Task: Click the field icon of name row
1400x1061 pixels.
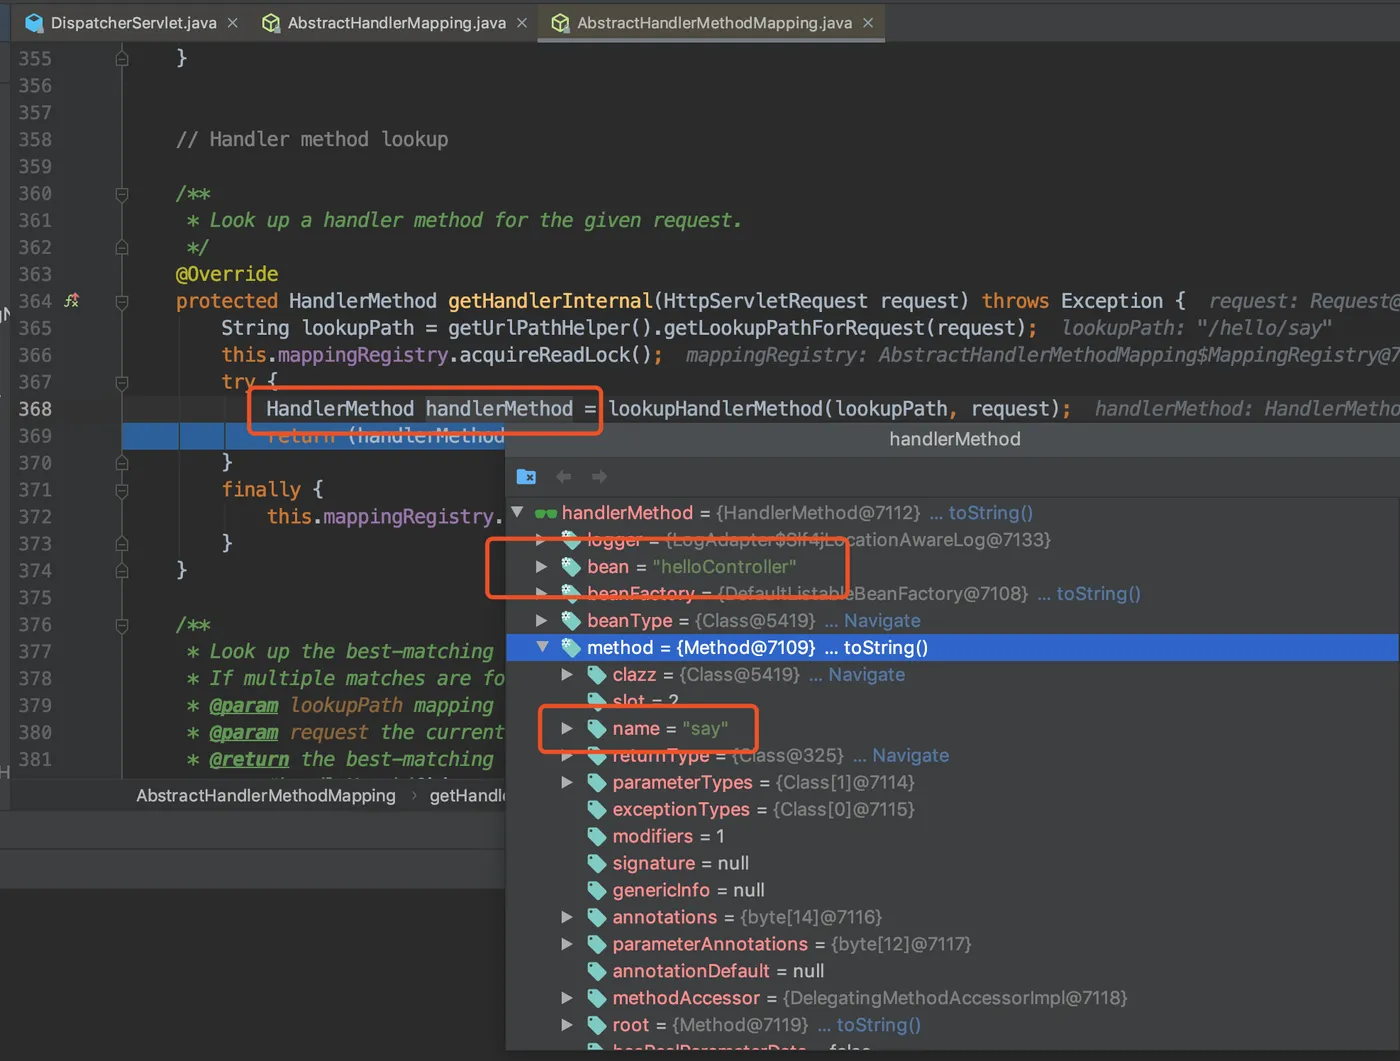Action: [597, 728]
